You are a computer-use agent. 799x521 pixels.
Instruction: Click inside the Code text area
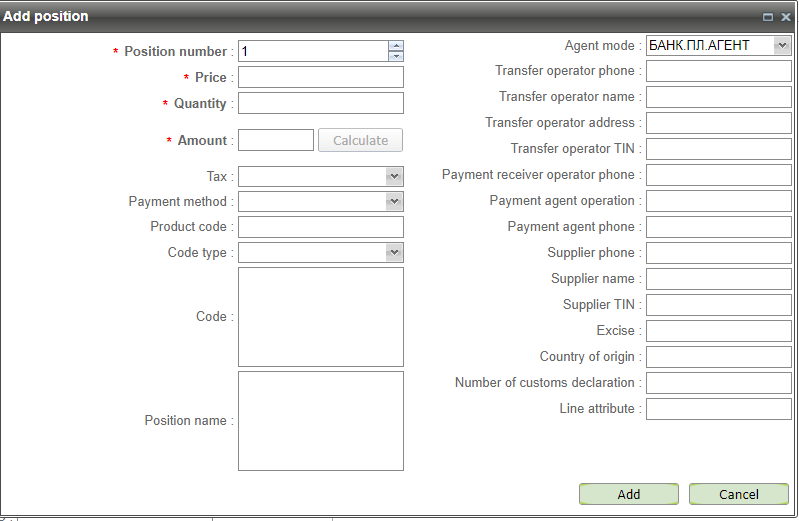320,317
